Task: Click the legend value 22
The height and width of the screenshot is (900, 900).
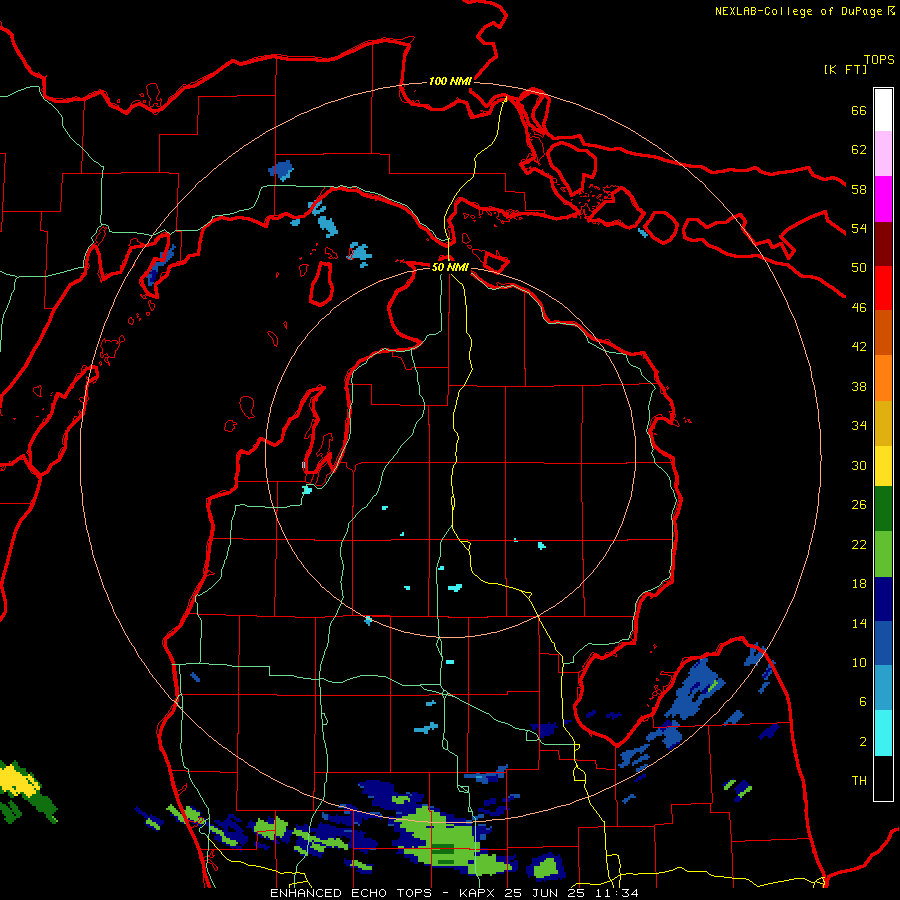Action: (859, 544)
